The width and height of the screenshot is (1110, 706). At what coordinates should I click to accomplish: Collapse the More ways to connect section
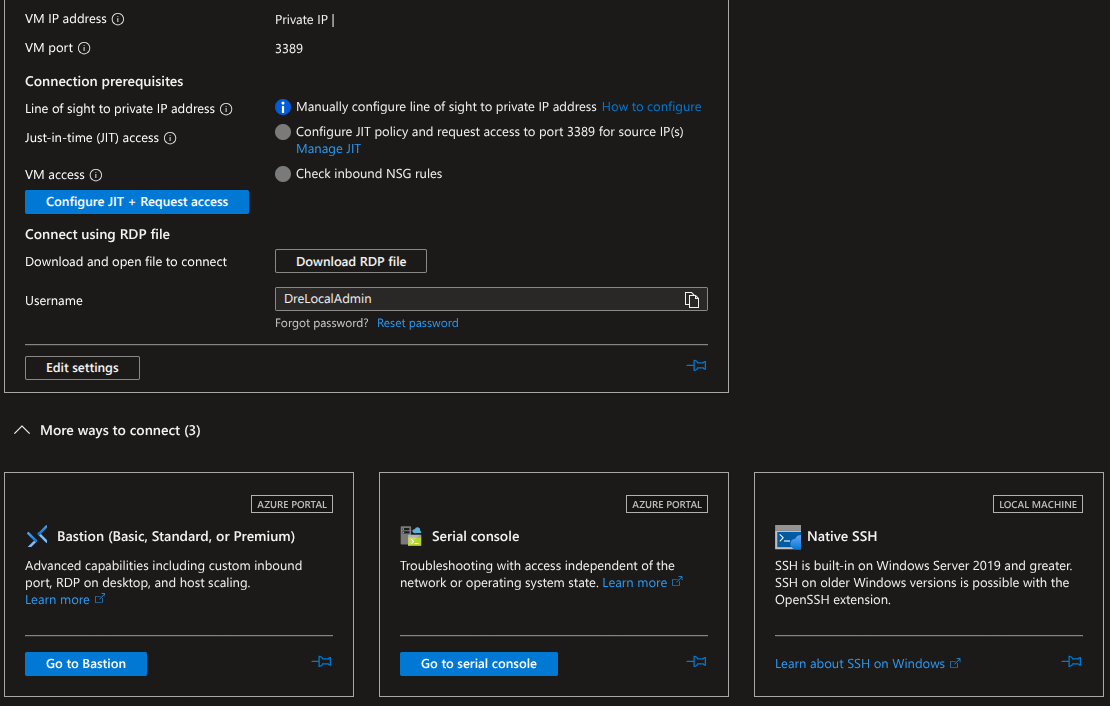pyautogui.click(x=21, y=430)
